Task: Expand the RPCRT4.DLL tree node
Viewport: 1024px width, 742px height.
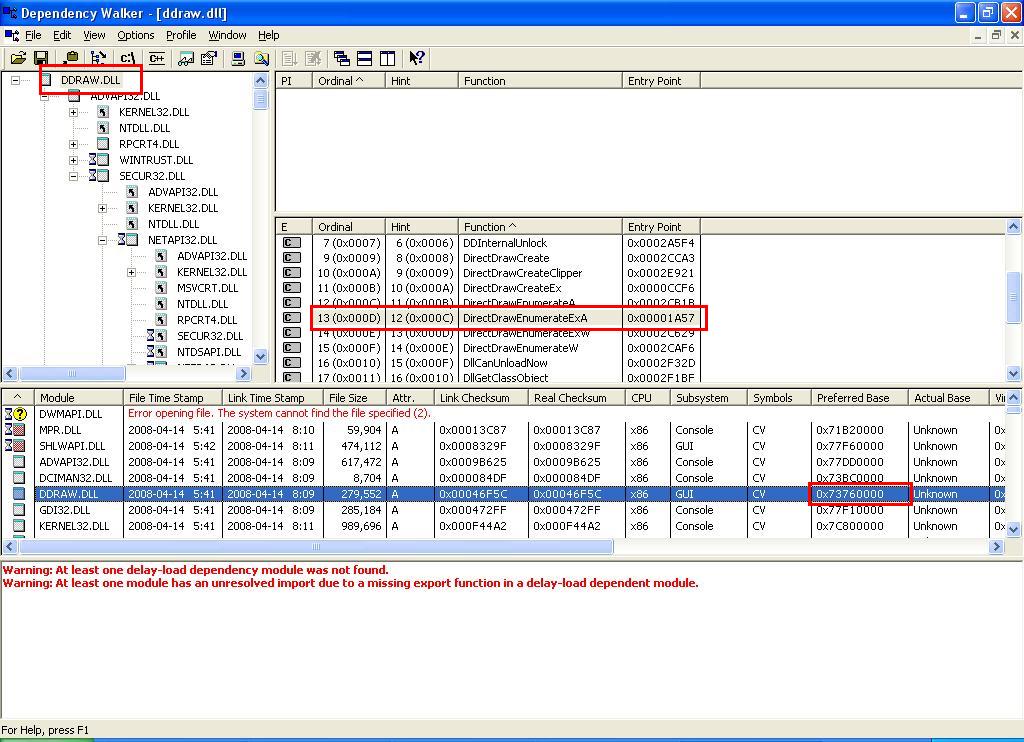Action: pos(73,144)
